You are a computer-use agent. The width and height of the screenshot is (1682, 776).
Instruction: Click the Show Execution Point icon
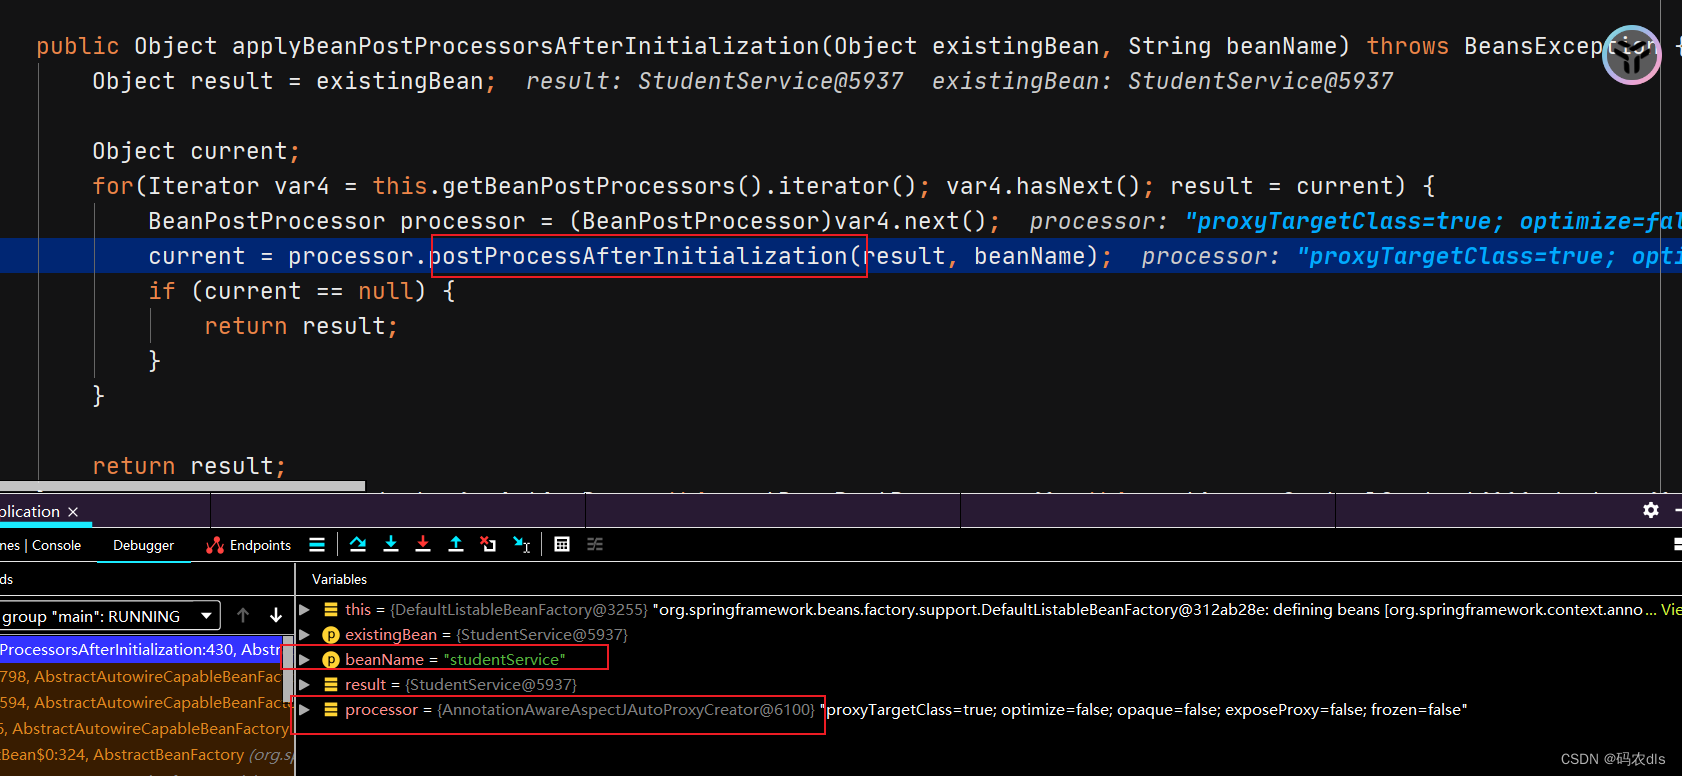click(317, 544)
